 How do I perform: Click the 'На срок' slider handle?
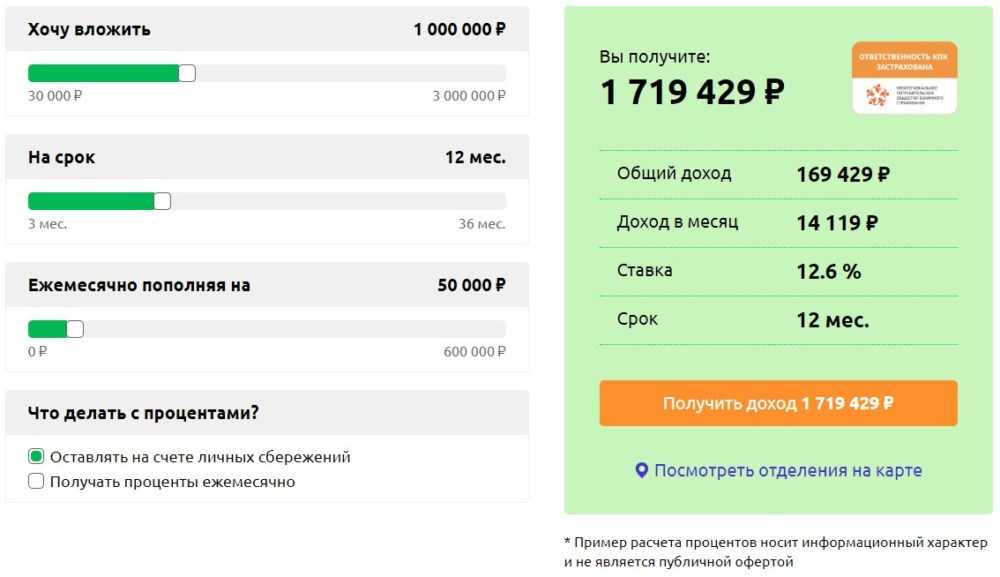(x=162, y=201)
